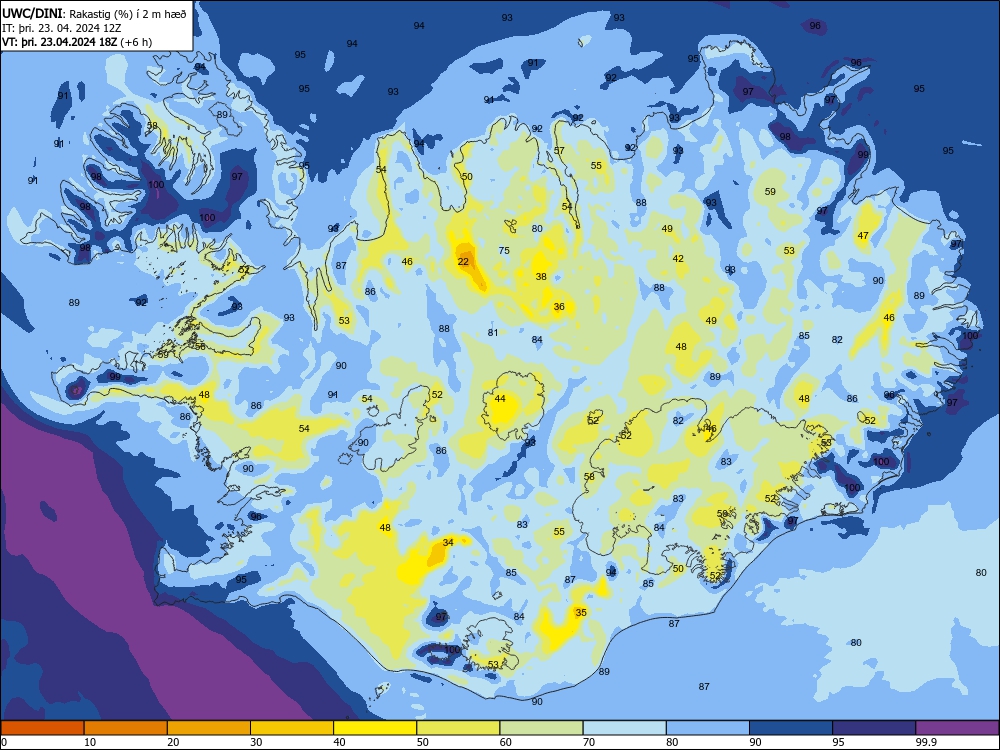Click the 30–40 amber legend swatch
Image resolution: width=1000 pixels, height=750 pixels.
point(292,728)
